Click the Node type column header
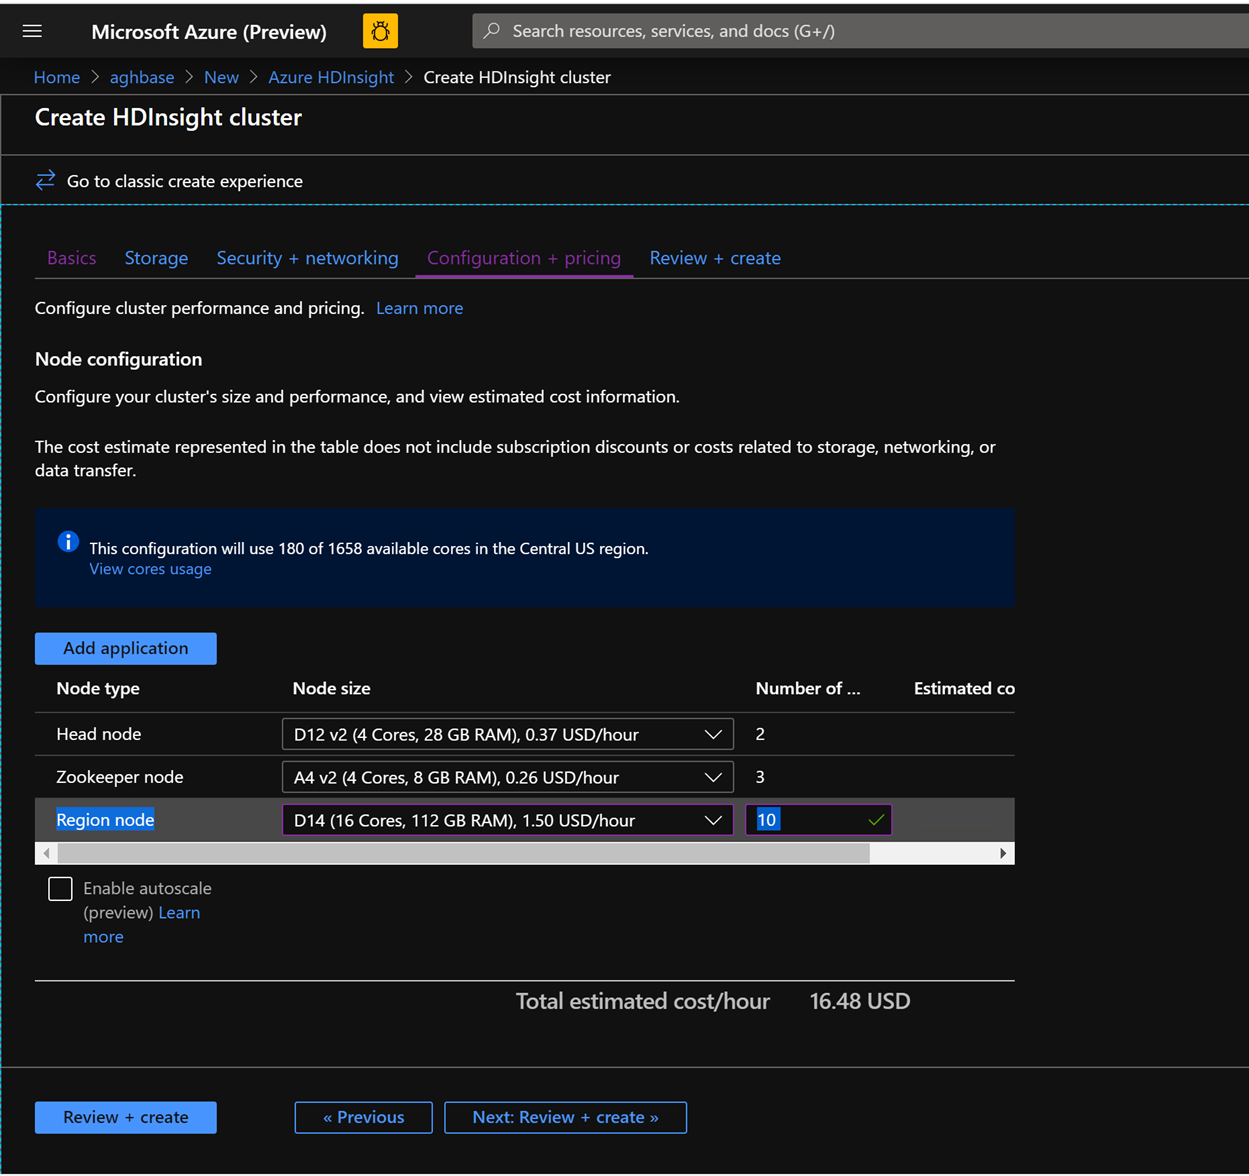Image resolution: width=1249 pixels, height=1176 pixels. coord(98,688)
